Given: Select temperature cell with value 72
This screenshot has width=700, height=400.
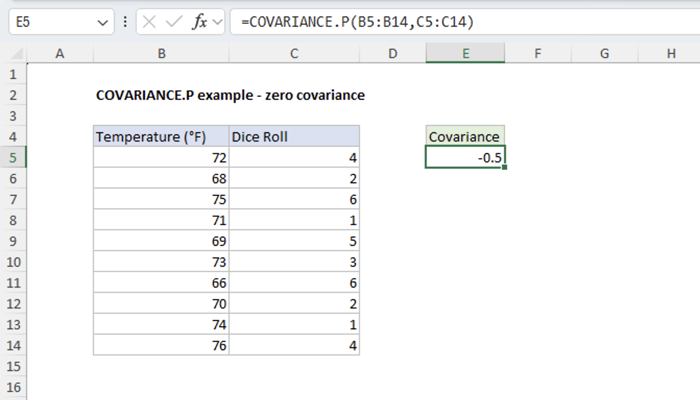Looking at the screenshot, I should coord(161,158).
